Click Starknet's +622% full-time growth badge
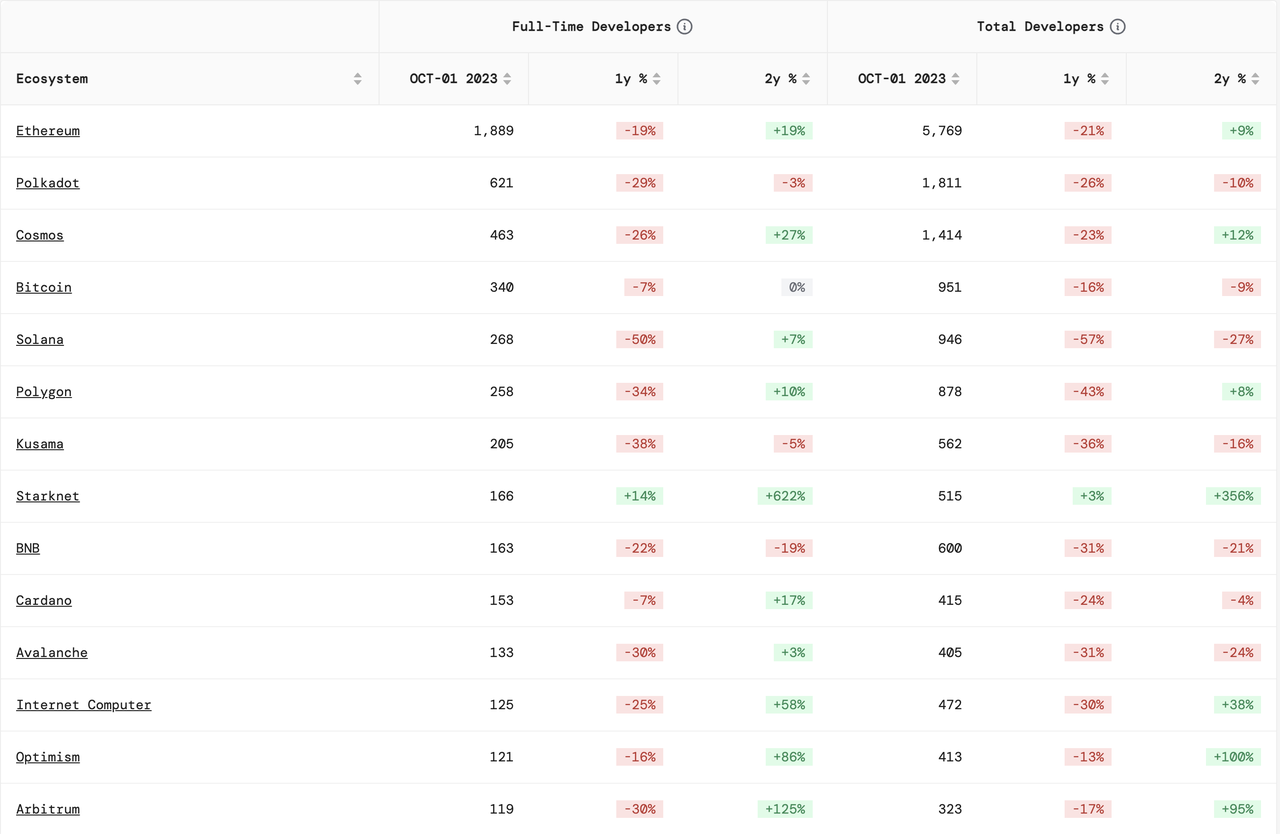Image resolution: width=1280 pixels, height=834 pixels. click(785, 496)
